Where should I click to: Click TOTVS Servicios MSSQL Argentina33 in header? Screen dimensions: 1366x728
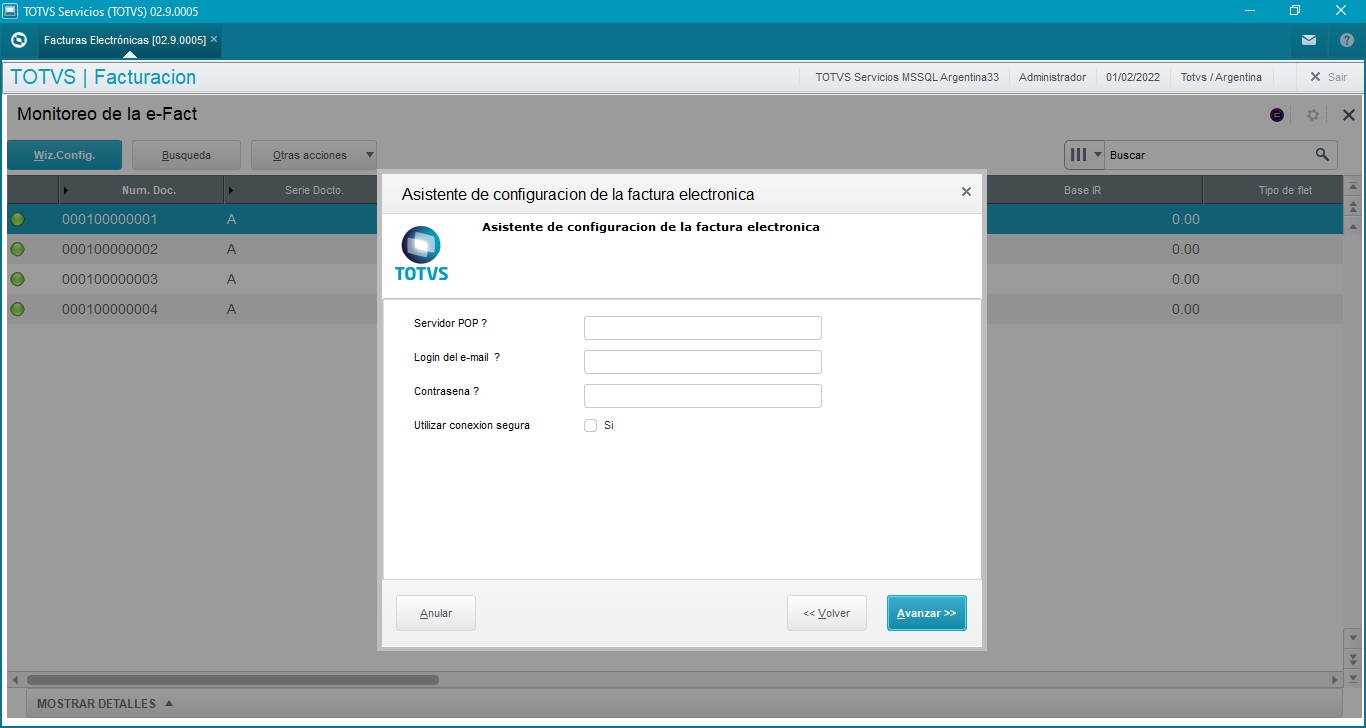tap(907, 77)
